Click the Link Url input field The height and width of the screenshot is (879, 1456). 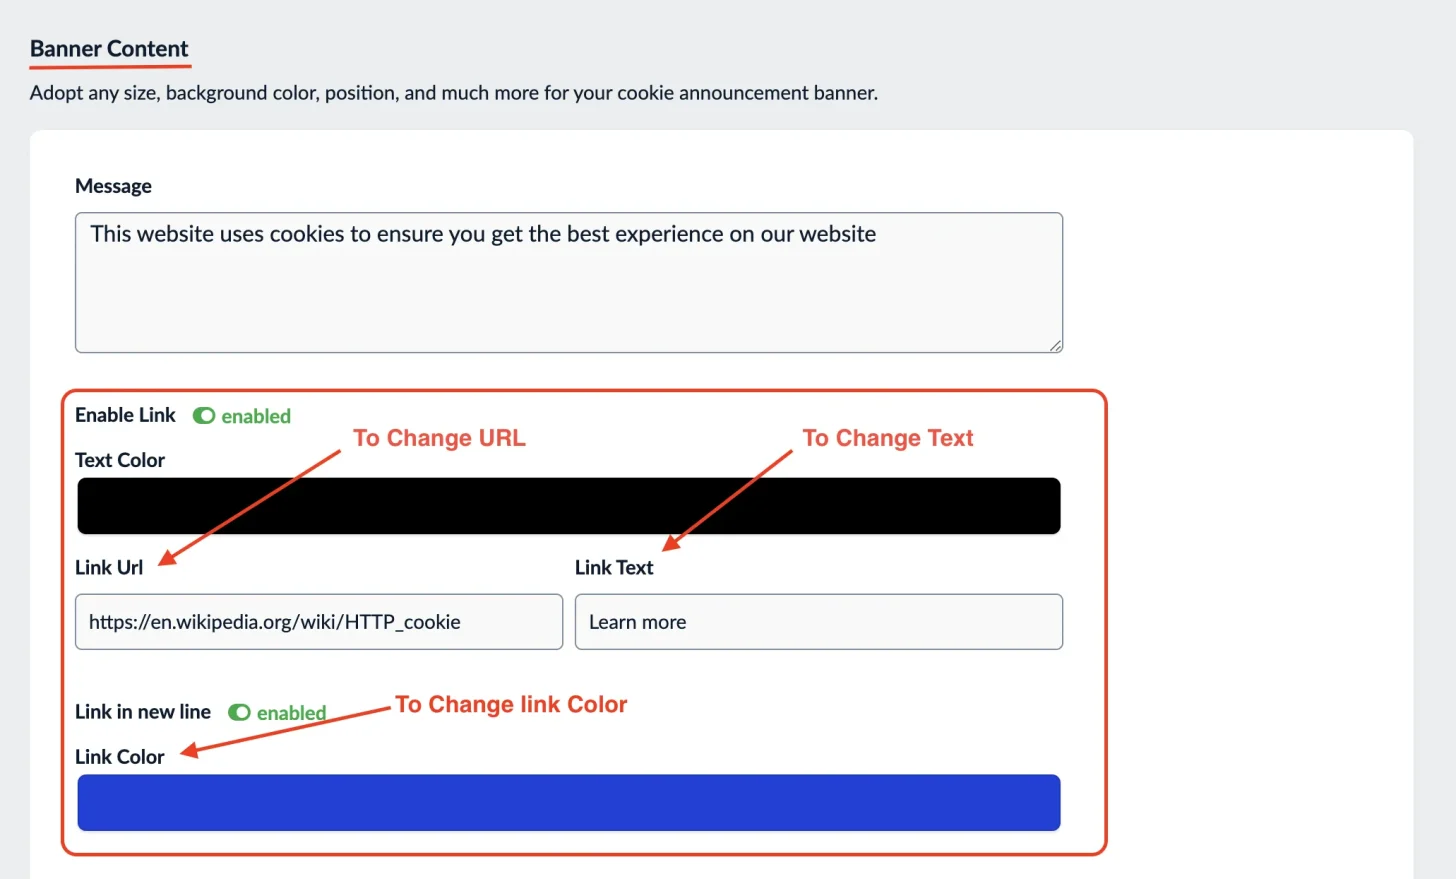click(319, 622)
